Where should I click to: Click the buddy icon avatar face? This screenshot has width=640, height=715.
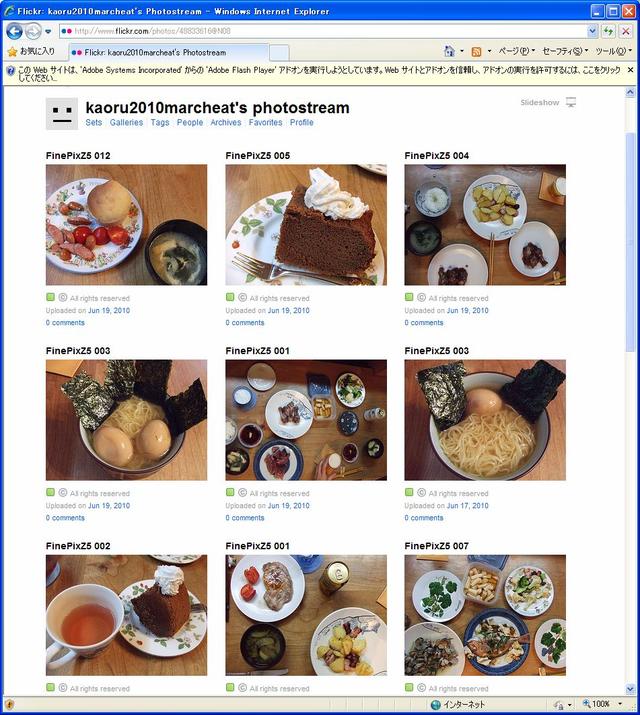62,114
